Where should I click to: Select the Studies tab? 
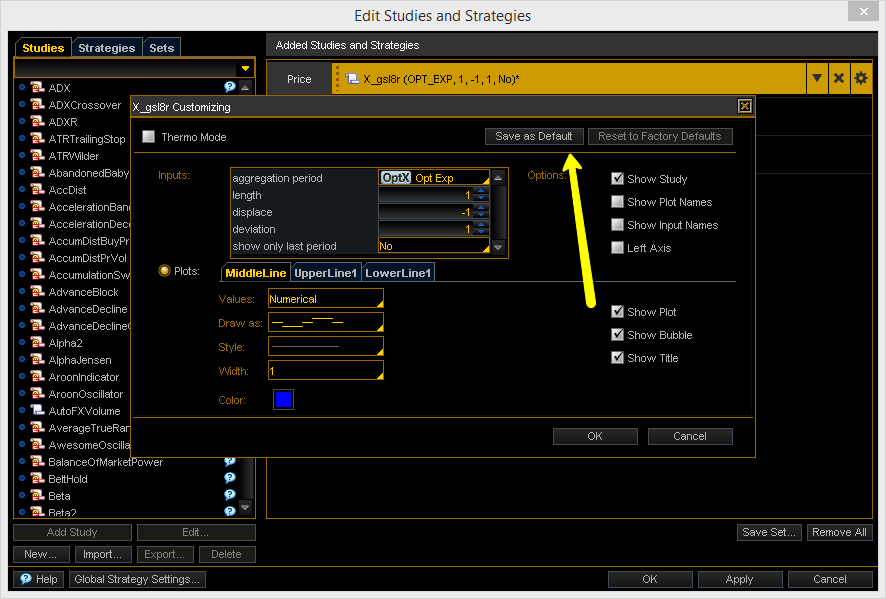coord(43,48)
